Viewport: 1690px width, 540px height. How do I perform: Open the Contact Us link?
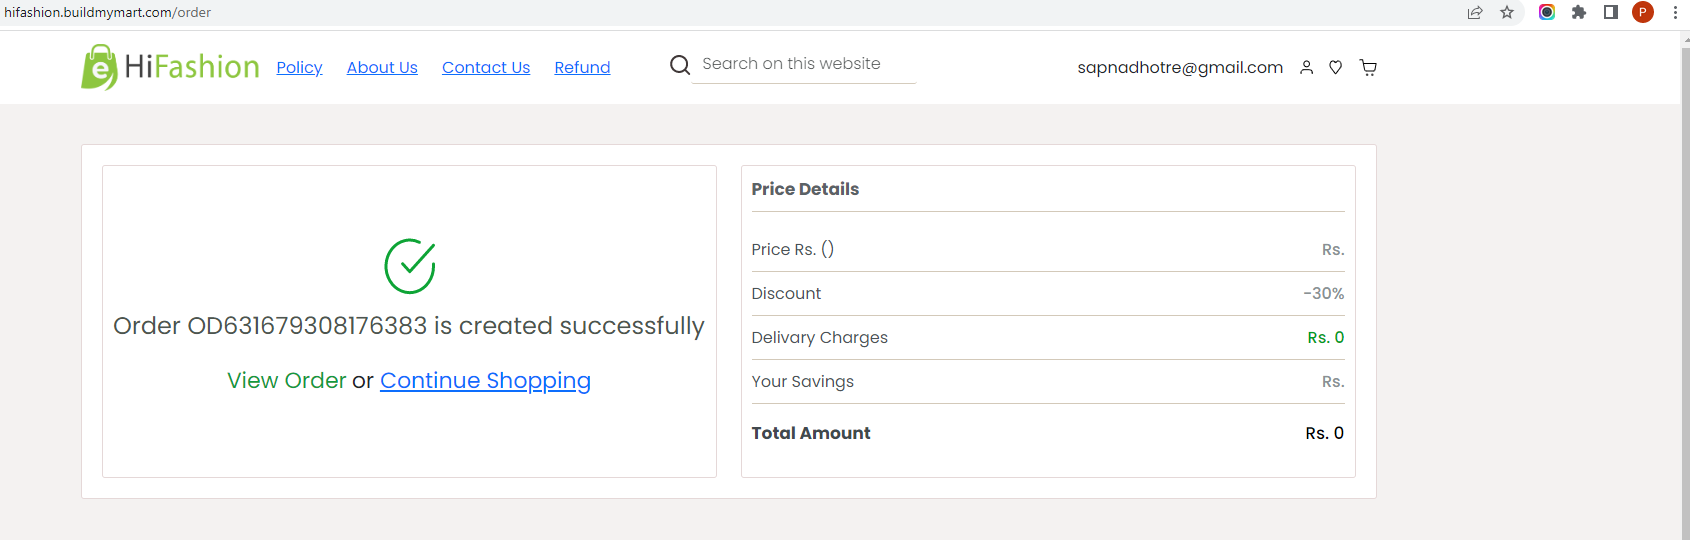click(486, 67)
